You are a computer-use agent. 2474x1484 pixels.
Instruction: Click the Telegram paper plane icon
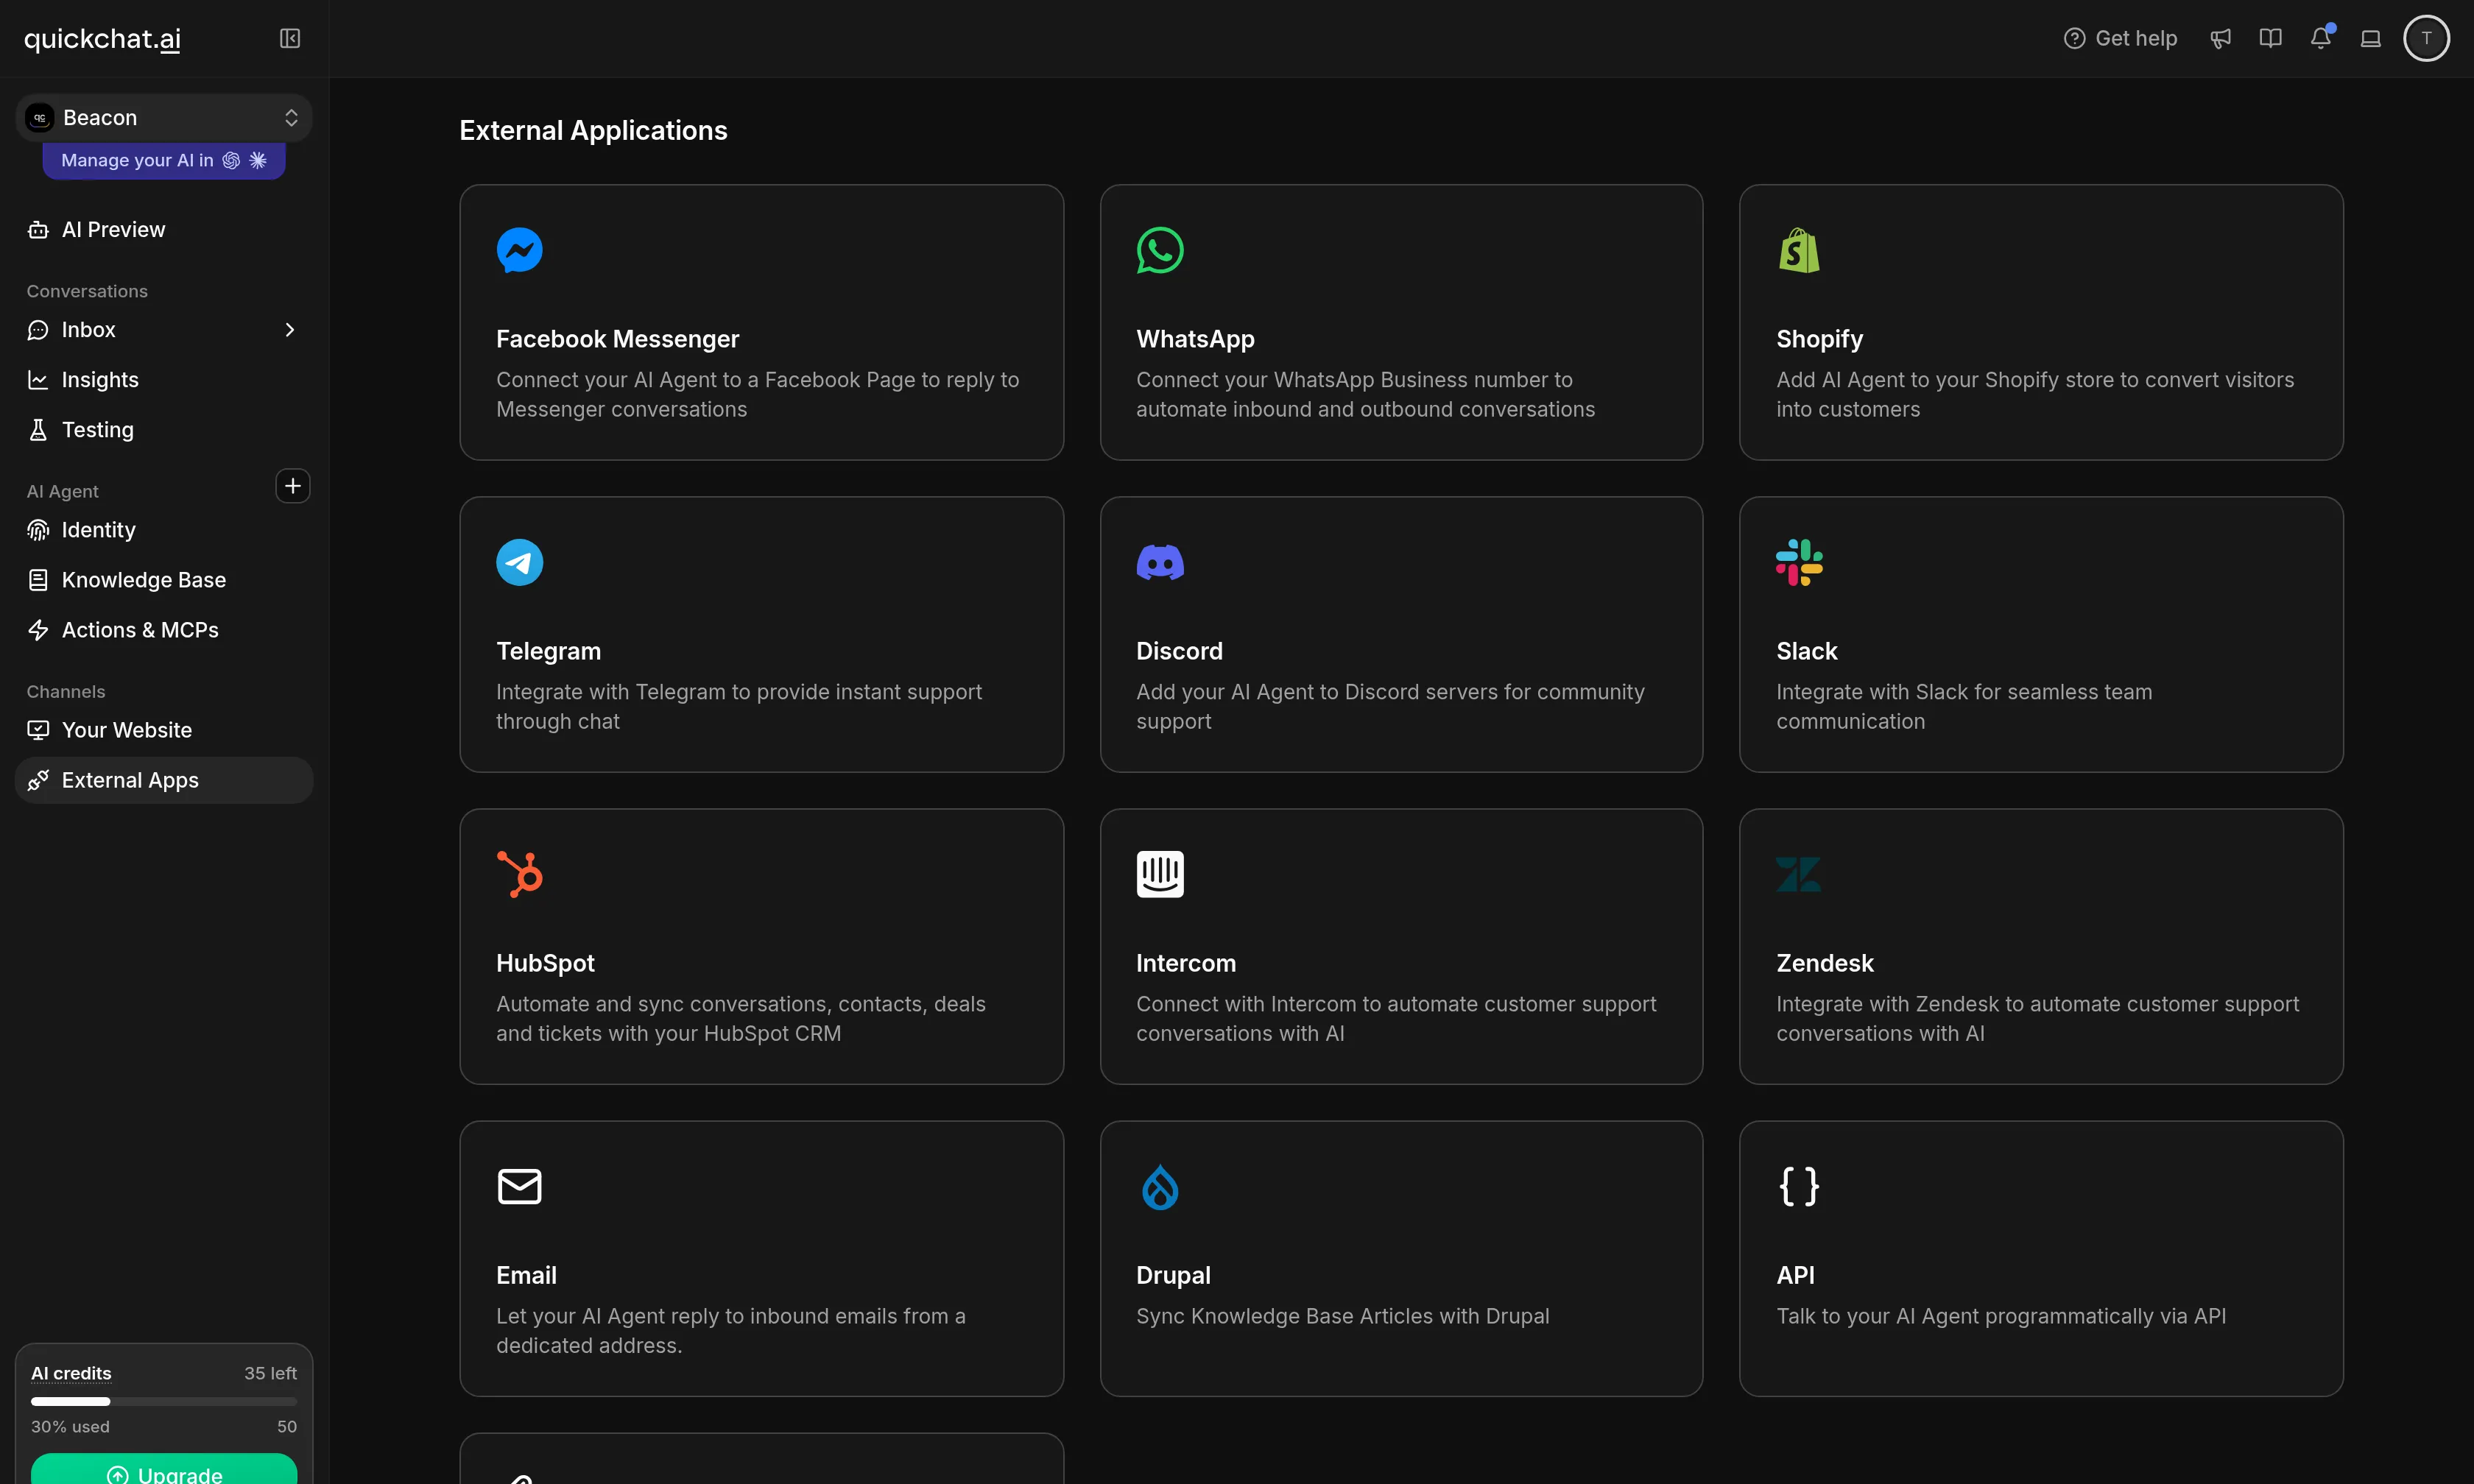click(x=519, y=562)
